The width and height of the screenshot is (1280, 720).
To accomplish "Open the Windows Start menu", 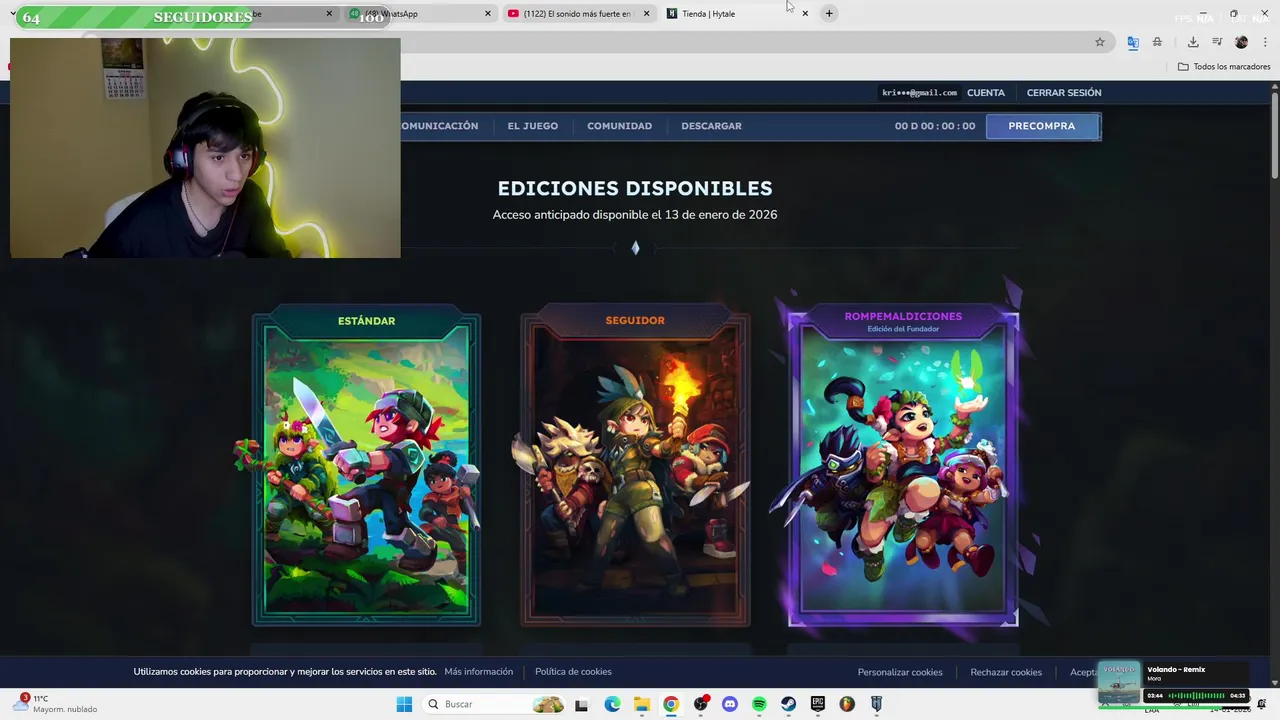I will click(x=404, y=704).
